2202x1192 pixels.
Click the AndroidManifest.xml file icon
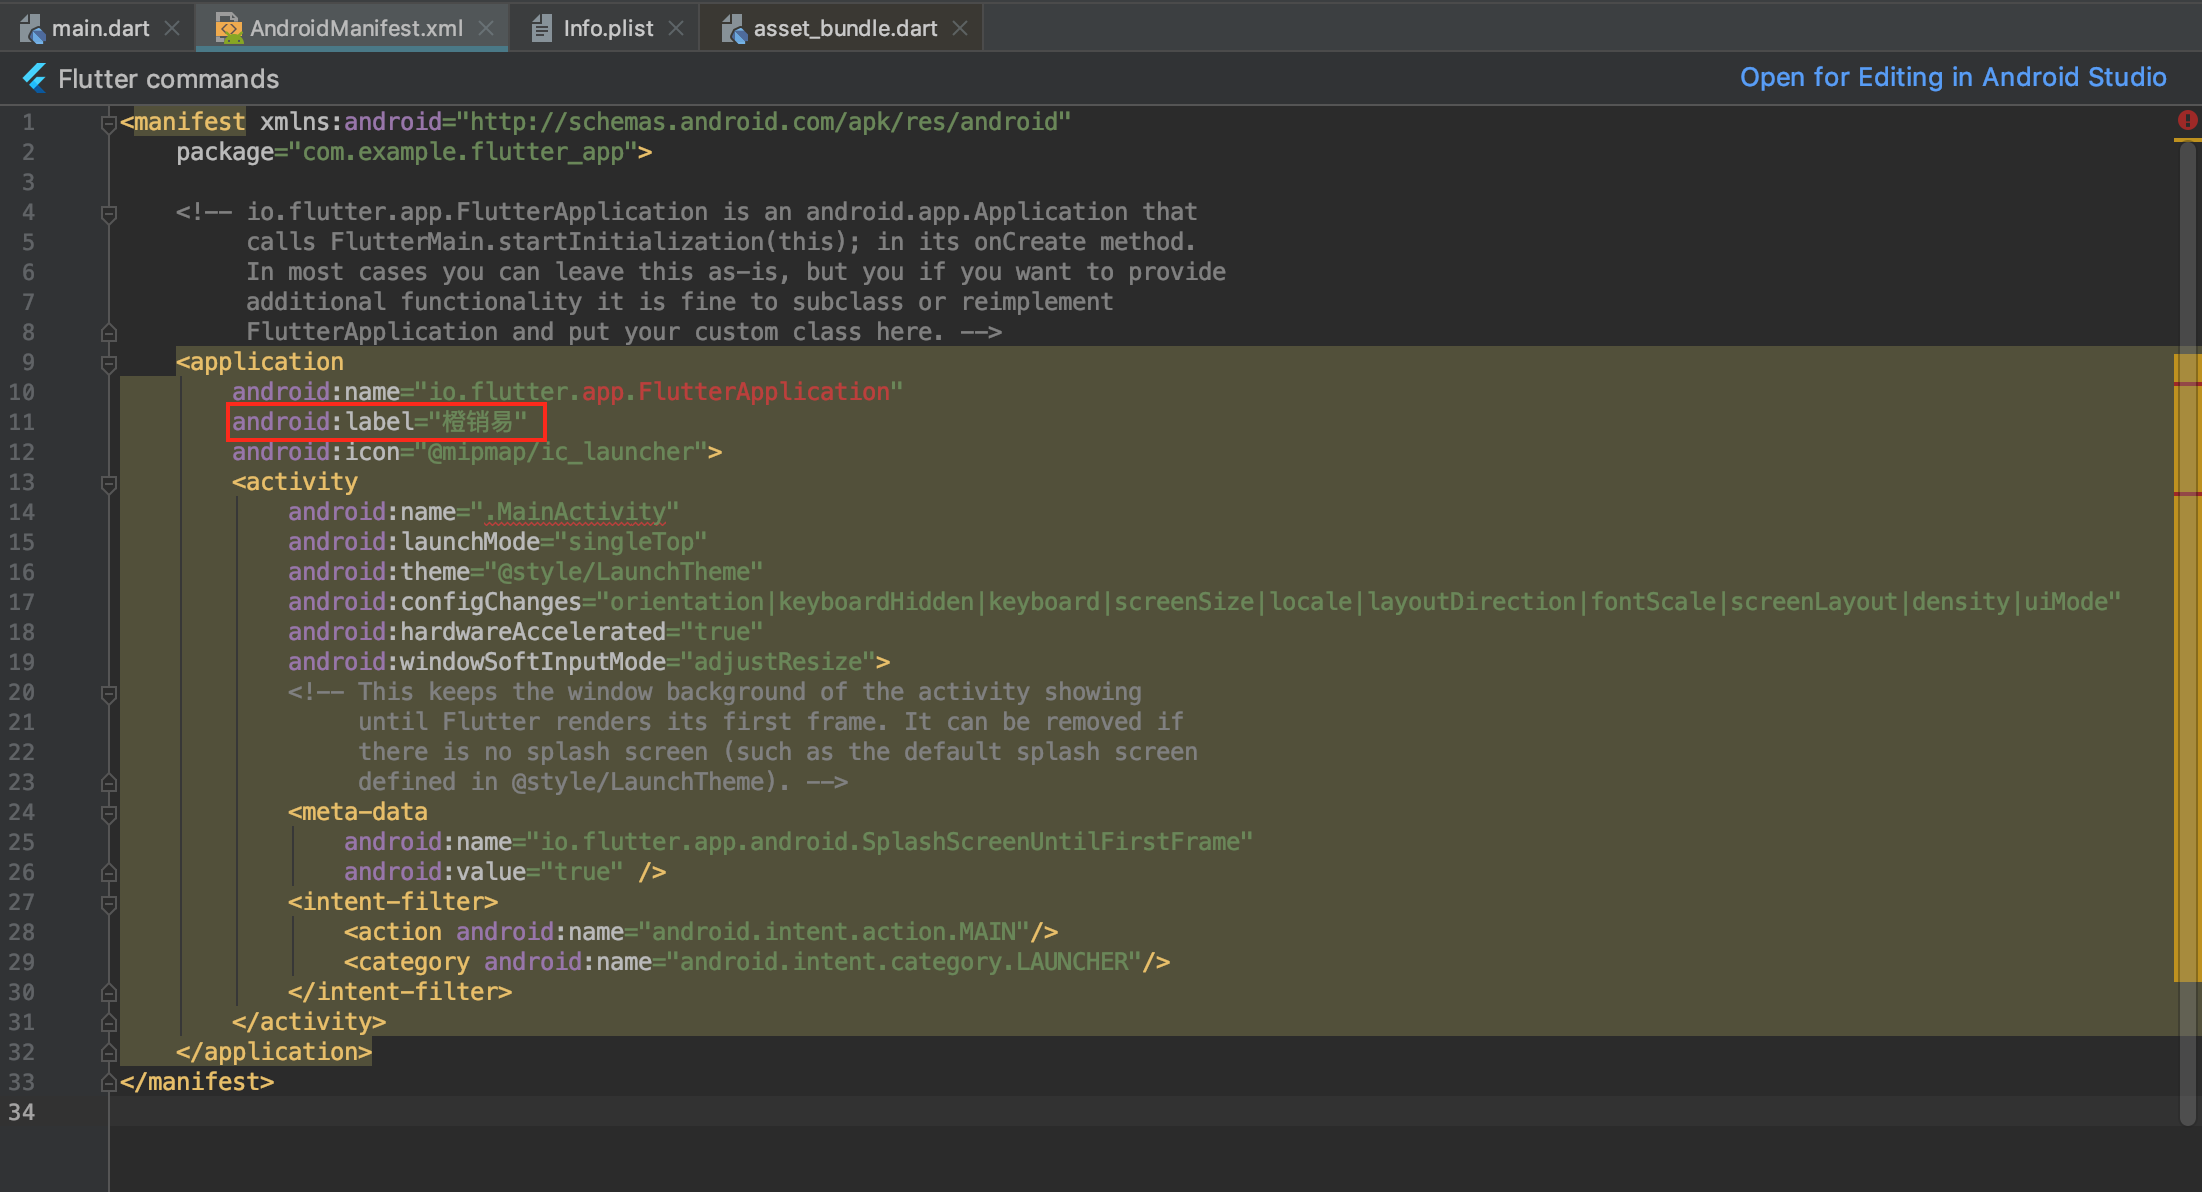click(229, 29)
